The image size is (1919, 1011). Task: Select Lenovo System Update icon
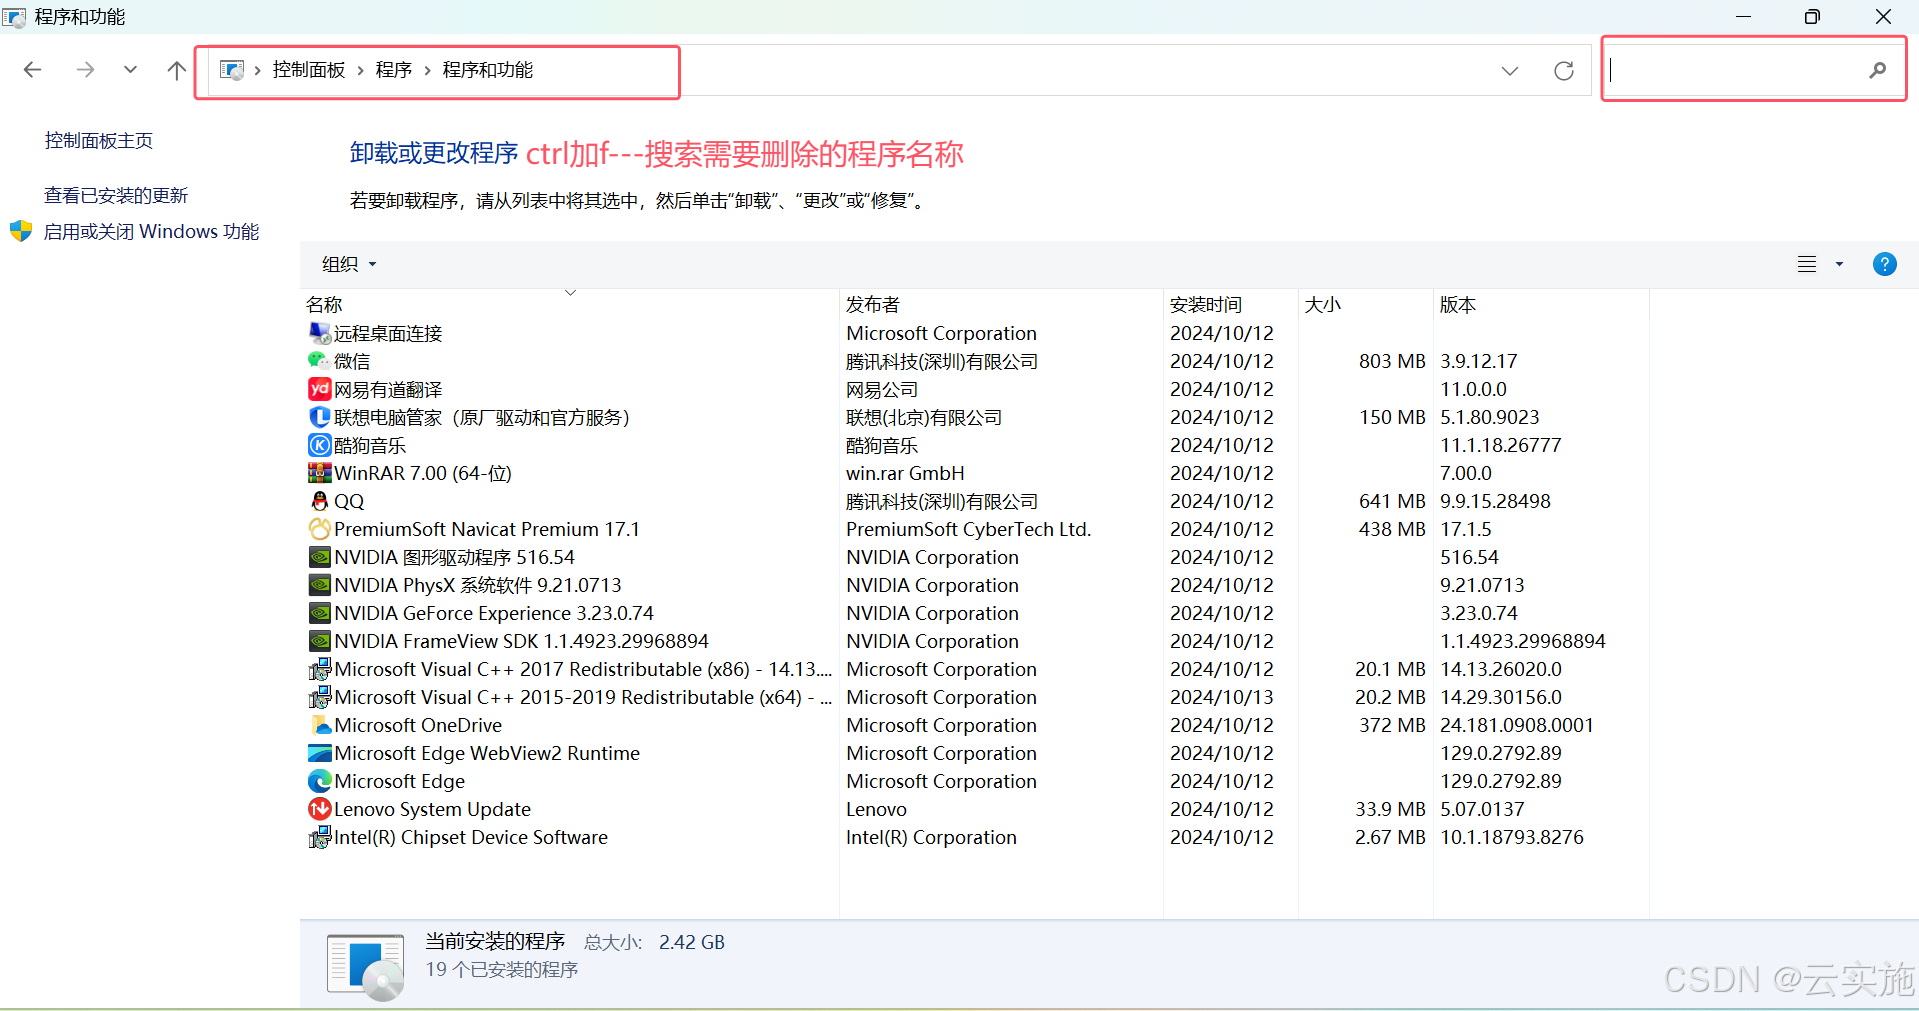[x=320, y=809]
